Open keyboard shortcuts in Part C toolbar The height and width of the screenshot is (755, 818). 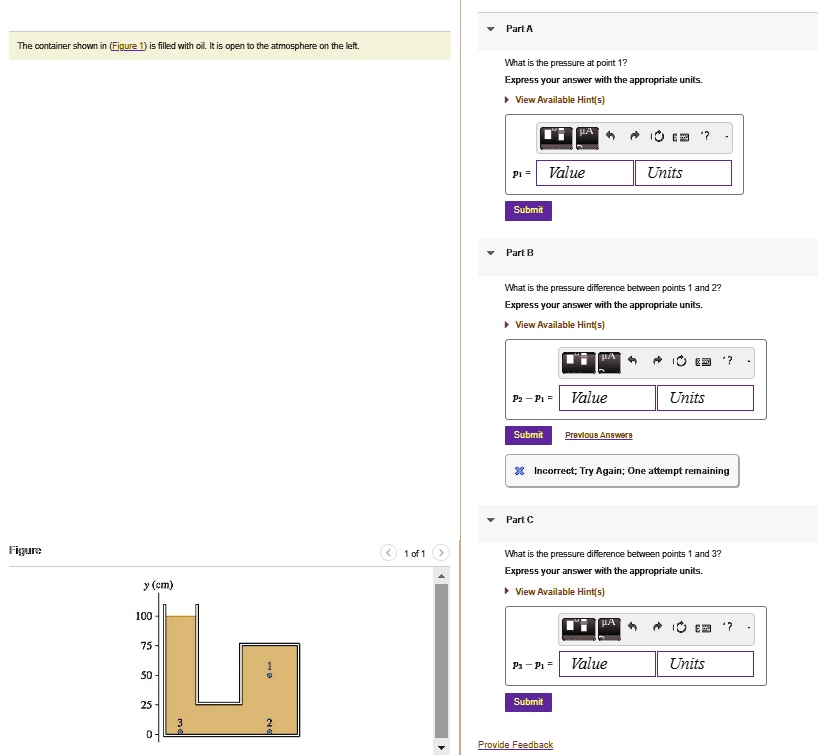pyautogui.click(x=703, y=628)
